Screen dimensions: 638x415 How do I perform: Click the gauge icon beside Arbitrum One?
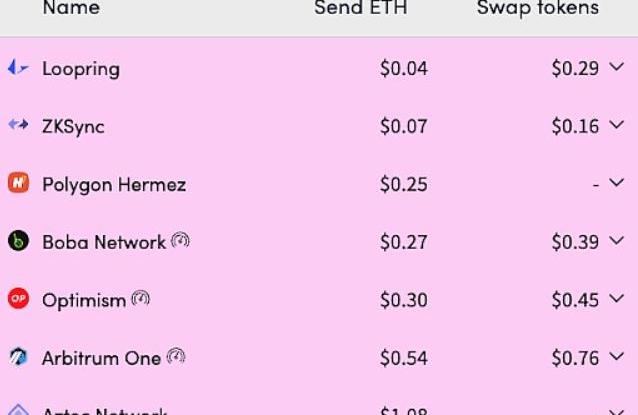coord(176,356)
